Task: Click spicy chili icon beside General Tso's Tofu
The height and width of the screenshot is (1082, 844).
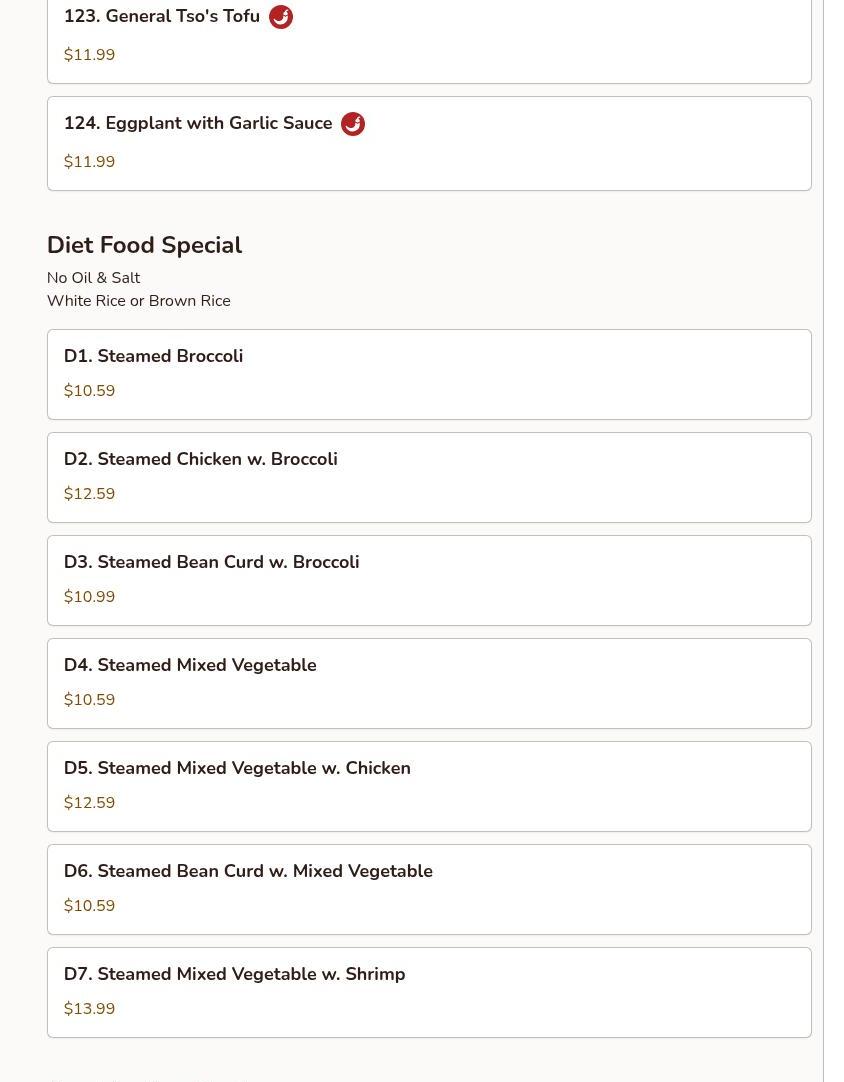Action: [x=281, y=17]
